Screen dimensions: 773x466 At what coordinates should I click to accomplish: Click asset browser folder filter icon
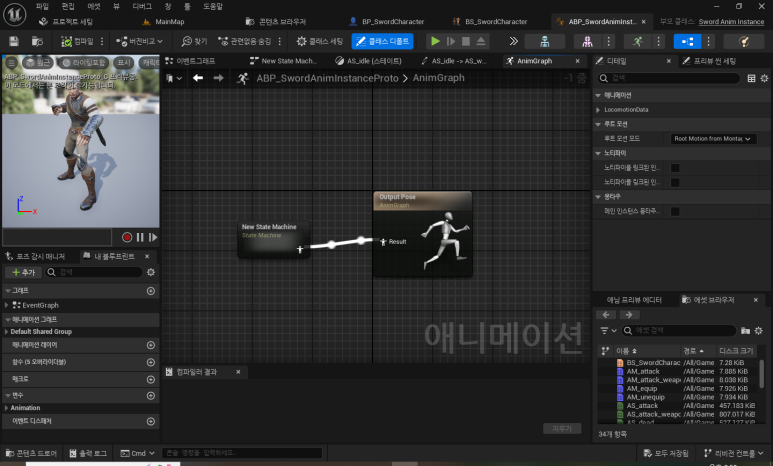point(745,330)
